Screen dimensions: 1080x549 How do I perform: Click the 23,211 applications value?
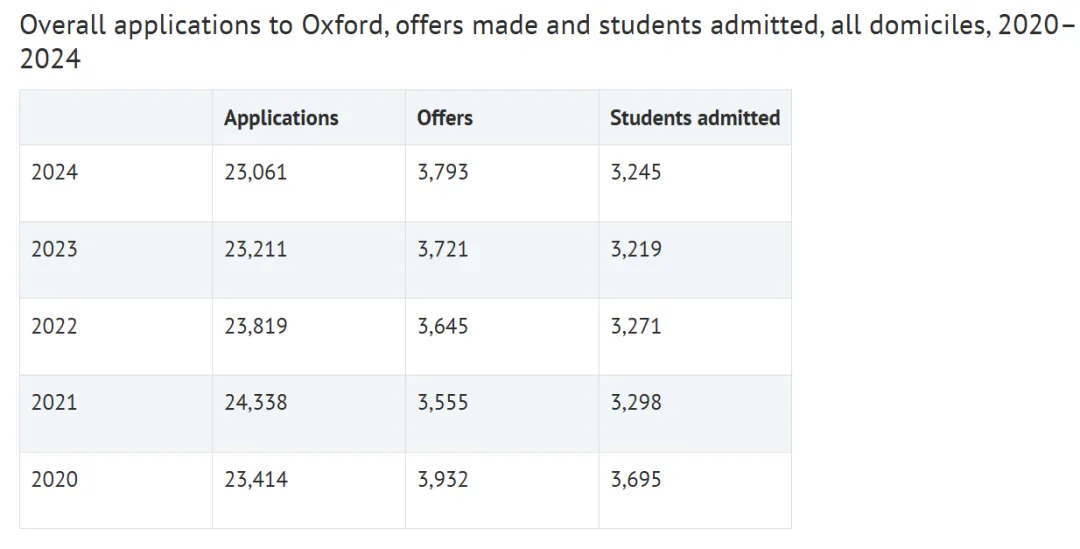(256, 249)
